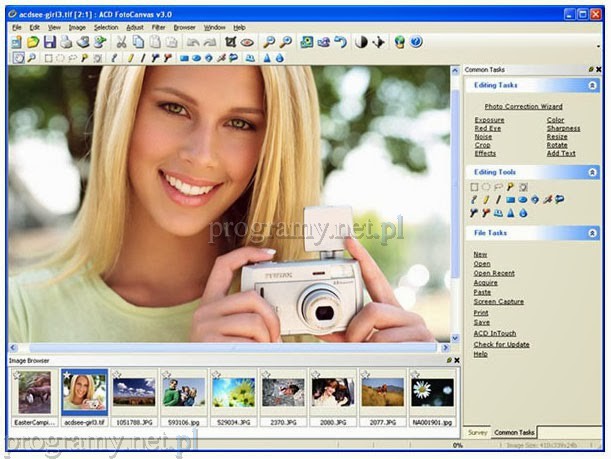Screen dimensions: 611x459
Task: Click the Red Eye reduction toolbar icon
Action: [x=247, y=42]
